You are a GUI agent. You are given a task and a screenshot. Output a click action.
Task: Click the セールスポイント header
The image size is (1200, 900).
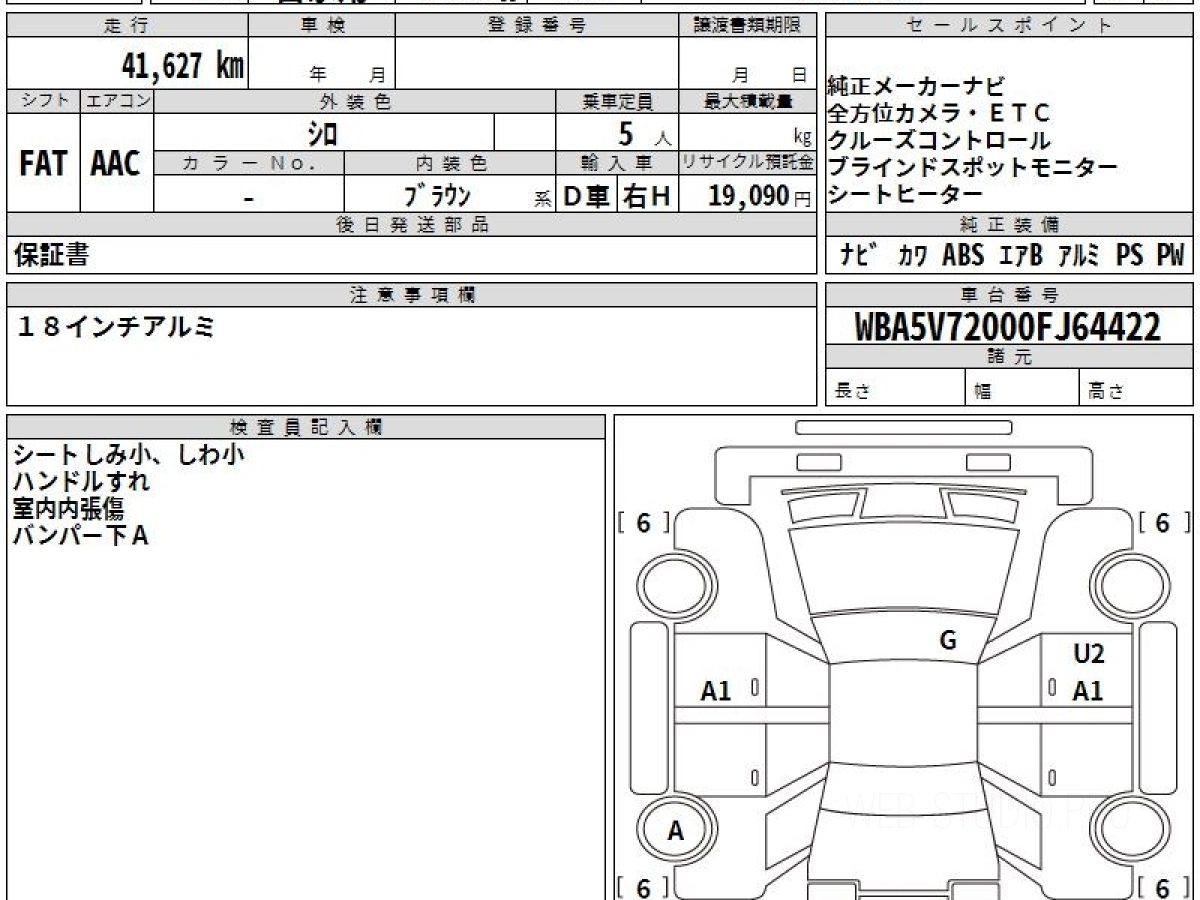[x=1009, y=26]
